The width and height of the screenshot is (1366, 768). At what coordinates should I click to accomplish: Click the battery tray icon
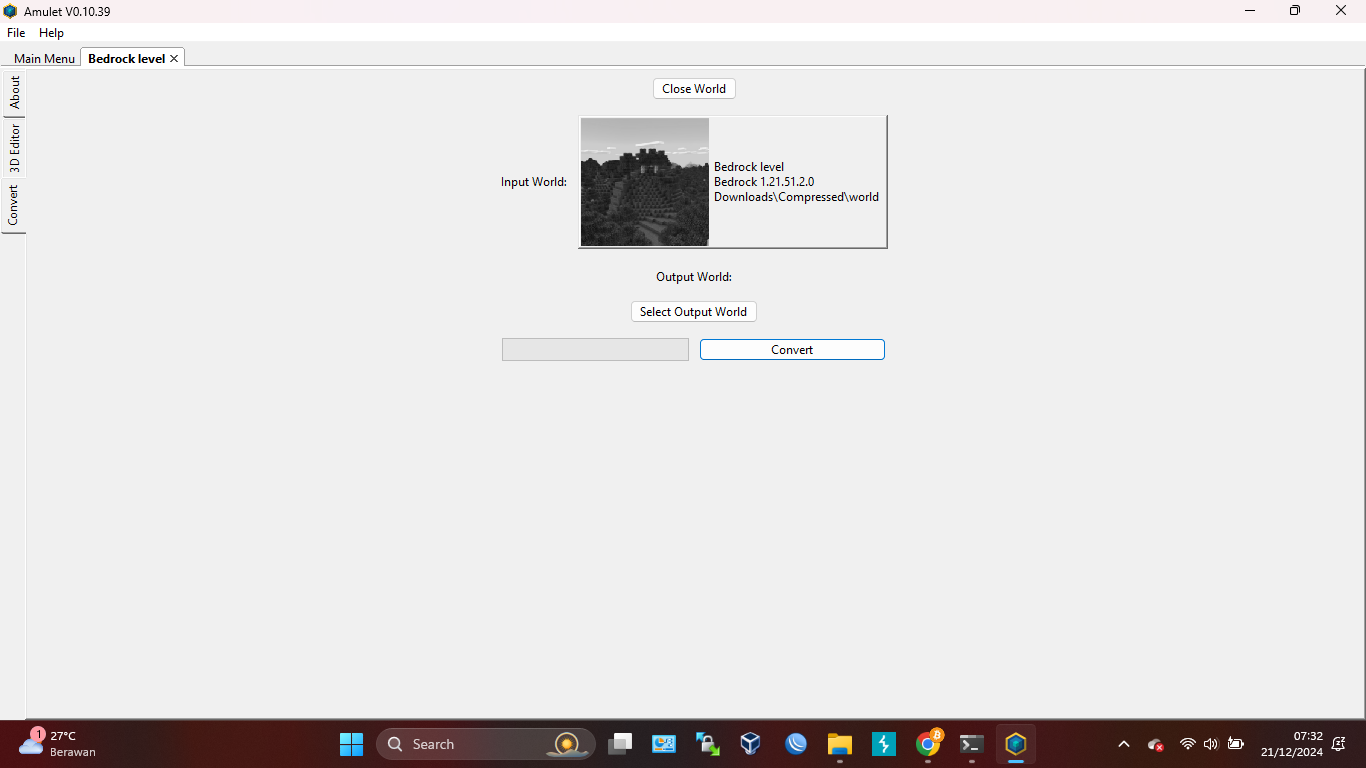(1236, 744)
